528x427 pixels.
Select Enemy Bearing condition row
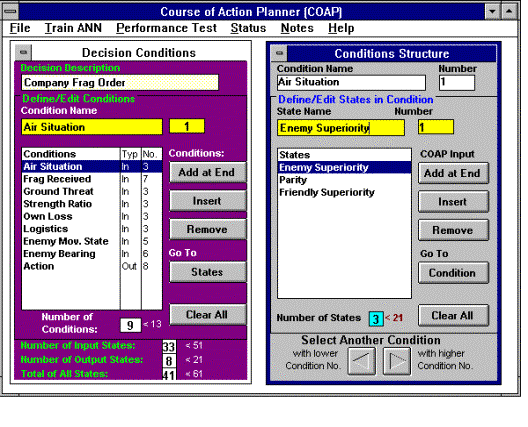click(92, 254)
